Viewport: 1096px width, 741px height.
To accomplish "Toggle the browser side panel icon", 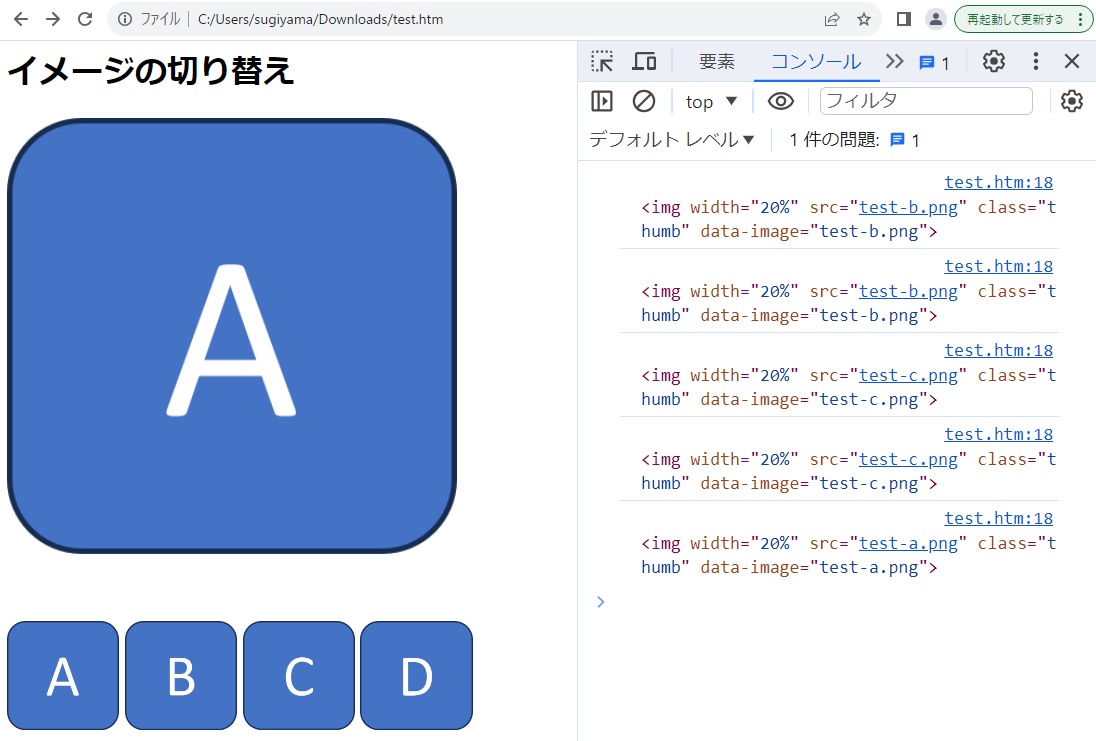I will tap(903, 19).
